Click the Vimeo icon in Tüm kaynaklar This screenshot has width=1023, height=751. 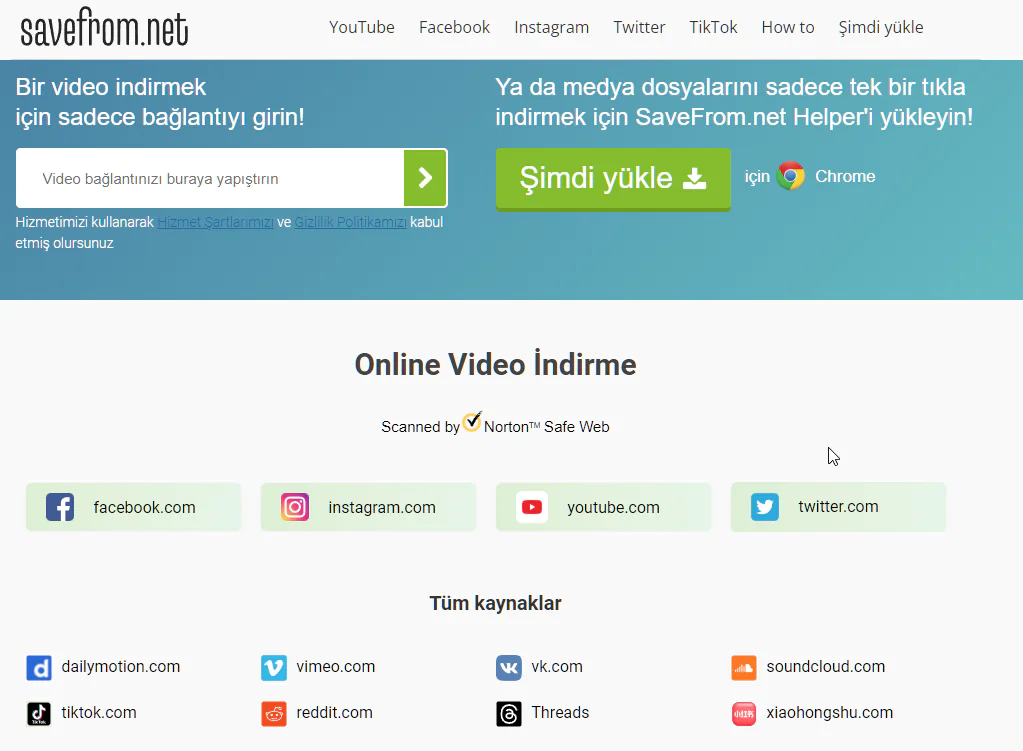(273, 667)
